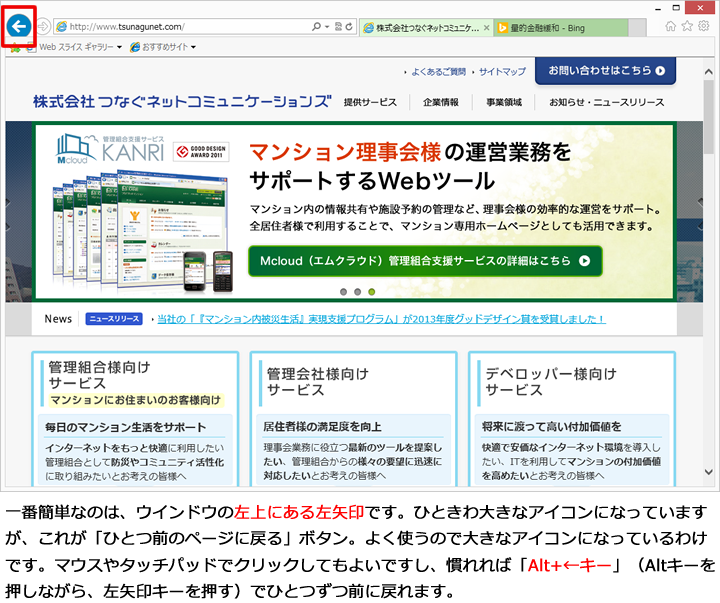Screen dimensions: 720x603
Task: Click the red 左上にある左矢印 text in article
Action: pyautogui.click(x=299, y=512)
